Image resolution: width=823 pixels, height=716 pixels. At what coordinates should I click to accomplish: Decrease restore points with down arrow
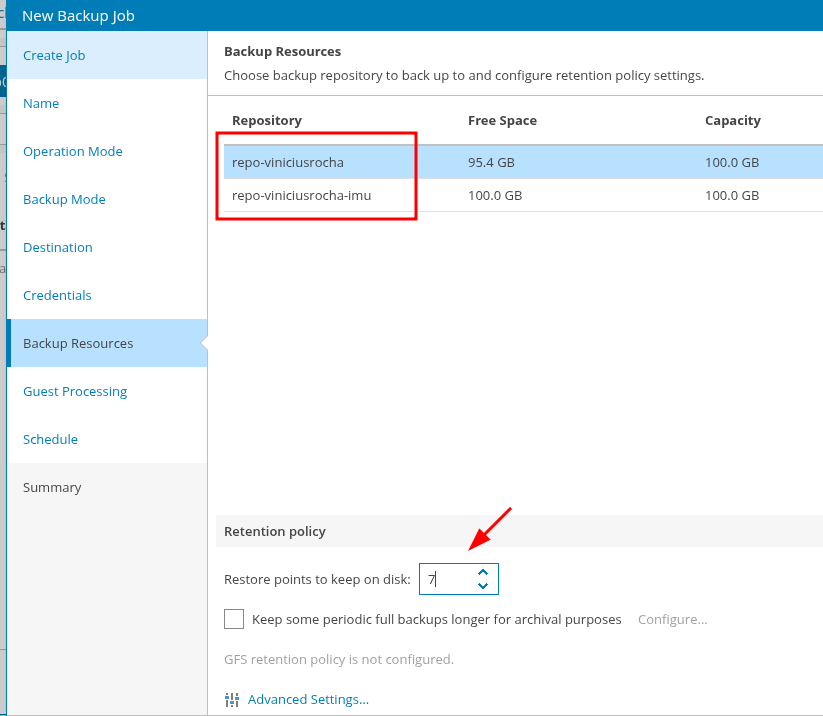(x=483, y=586)
